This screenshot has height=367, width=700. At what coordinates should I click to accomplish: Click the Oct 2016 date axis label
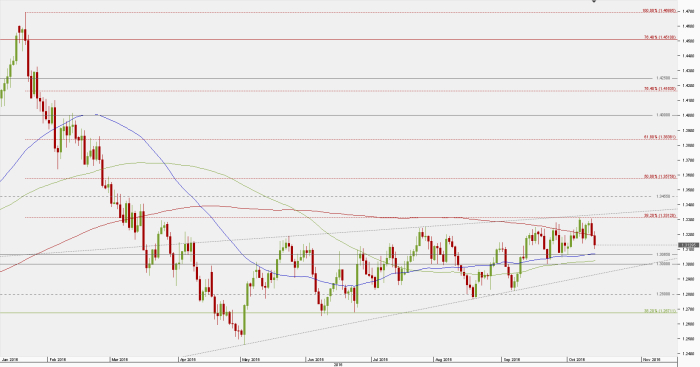click(x=576, y=359)
